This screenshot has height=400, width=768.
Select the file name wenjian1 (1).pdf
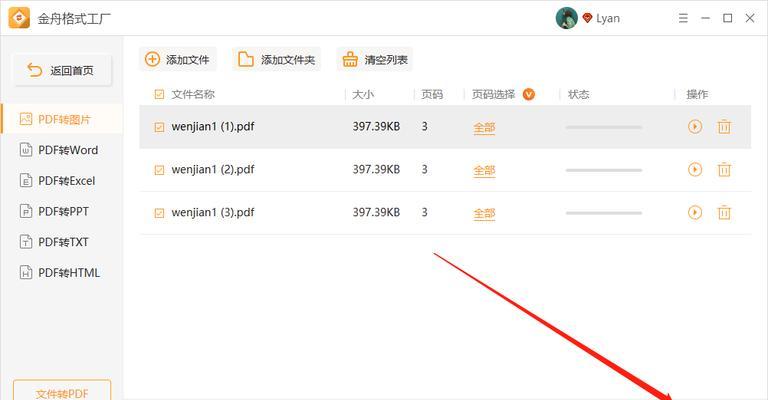coord(213,127)
